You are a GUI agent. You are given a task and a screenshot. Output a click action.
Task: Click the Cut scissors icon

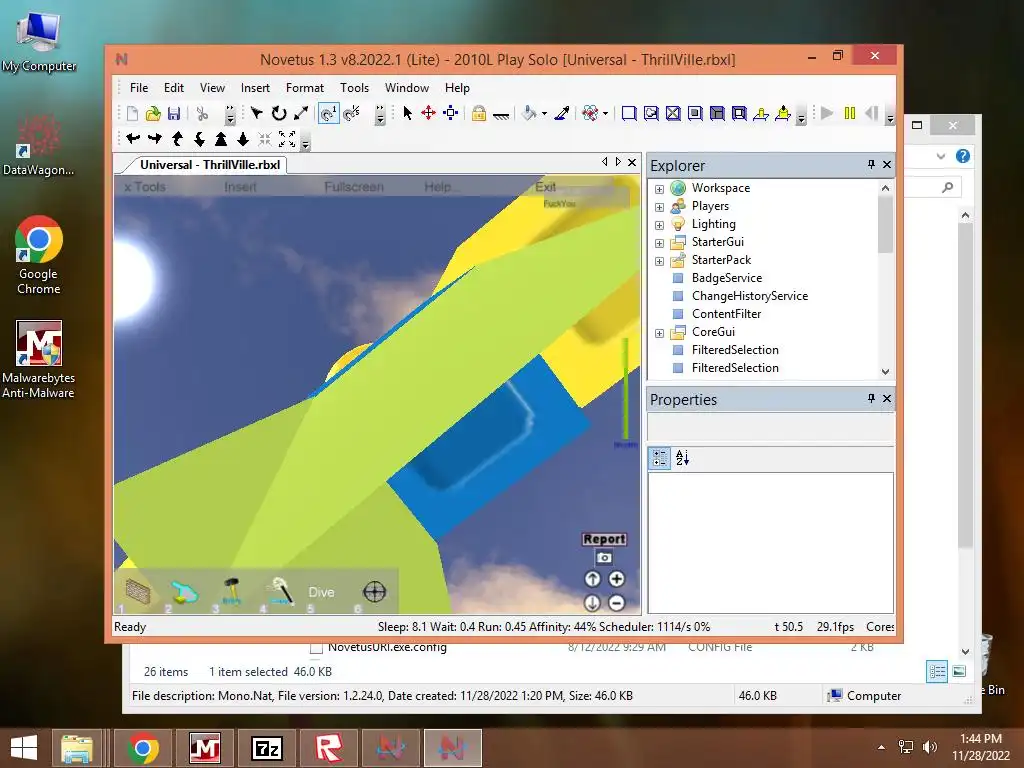tap(202, 114)
